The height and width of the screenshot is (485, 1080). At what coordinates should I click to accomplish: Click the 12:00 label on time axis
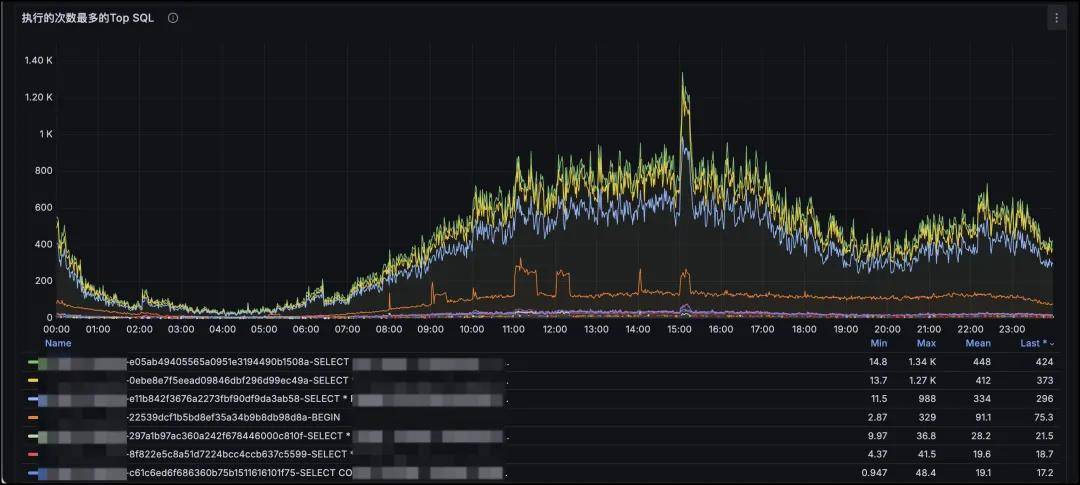[553, 329]
